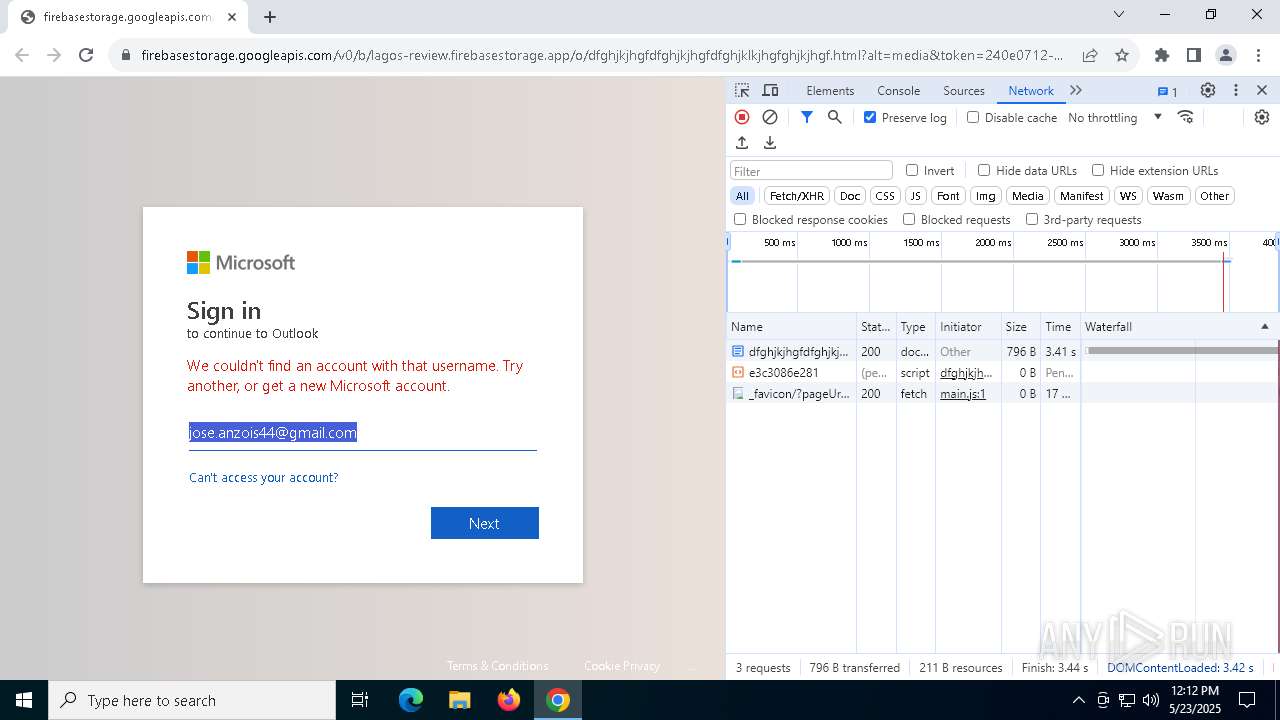Open console issues counter badge
Viewport: 1280px width, 720px height.
click(1168, 91)
